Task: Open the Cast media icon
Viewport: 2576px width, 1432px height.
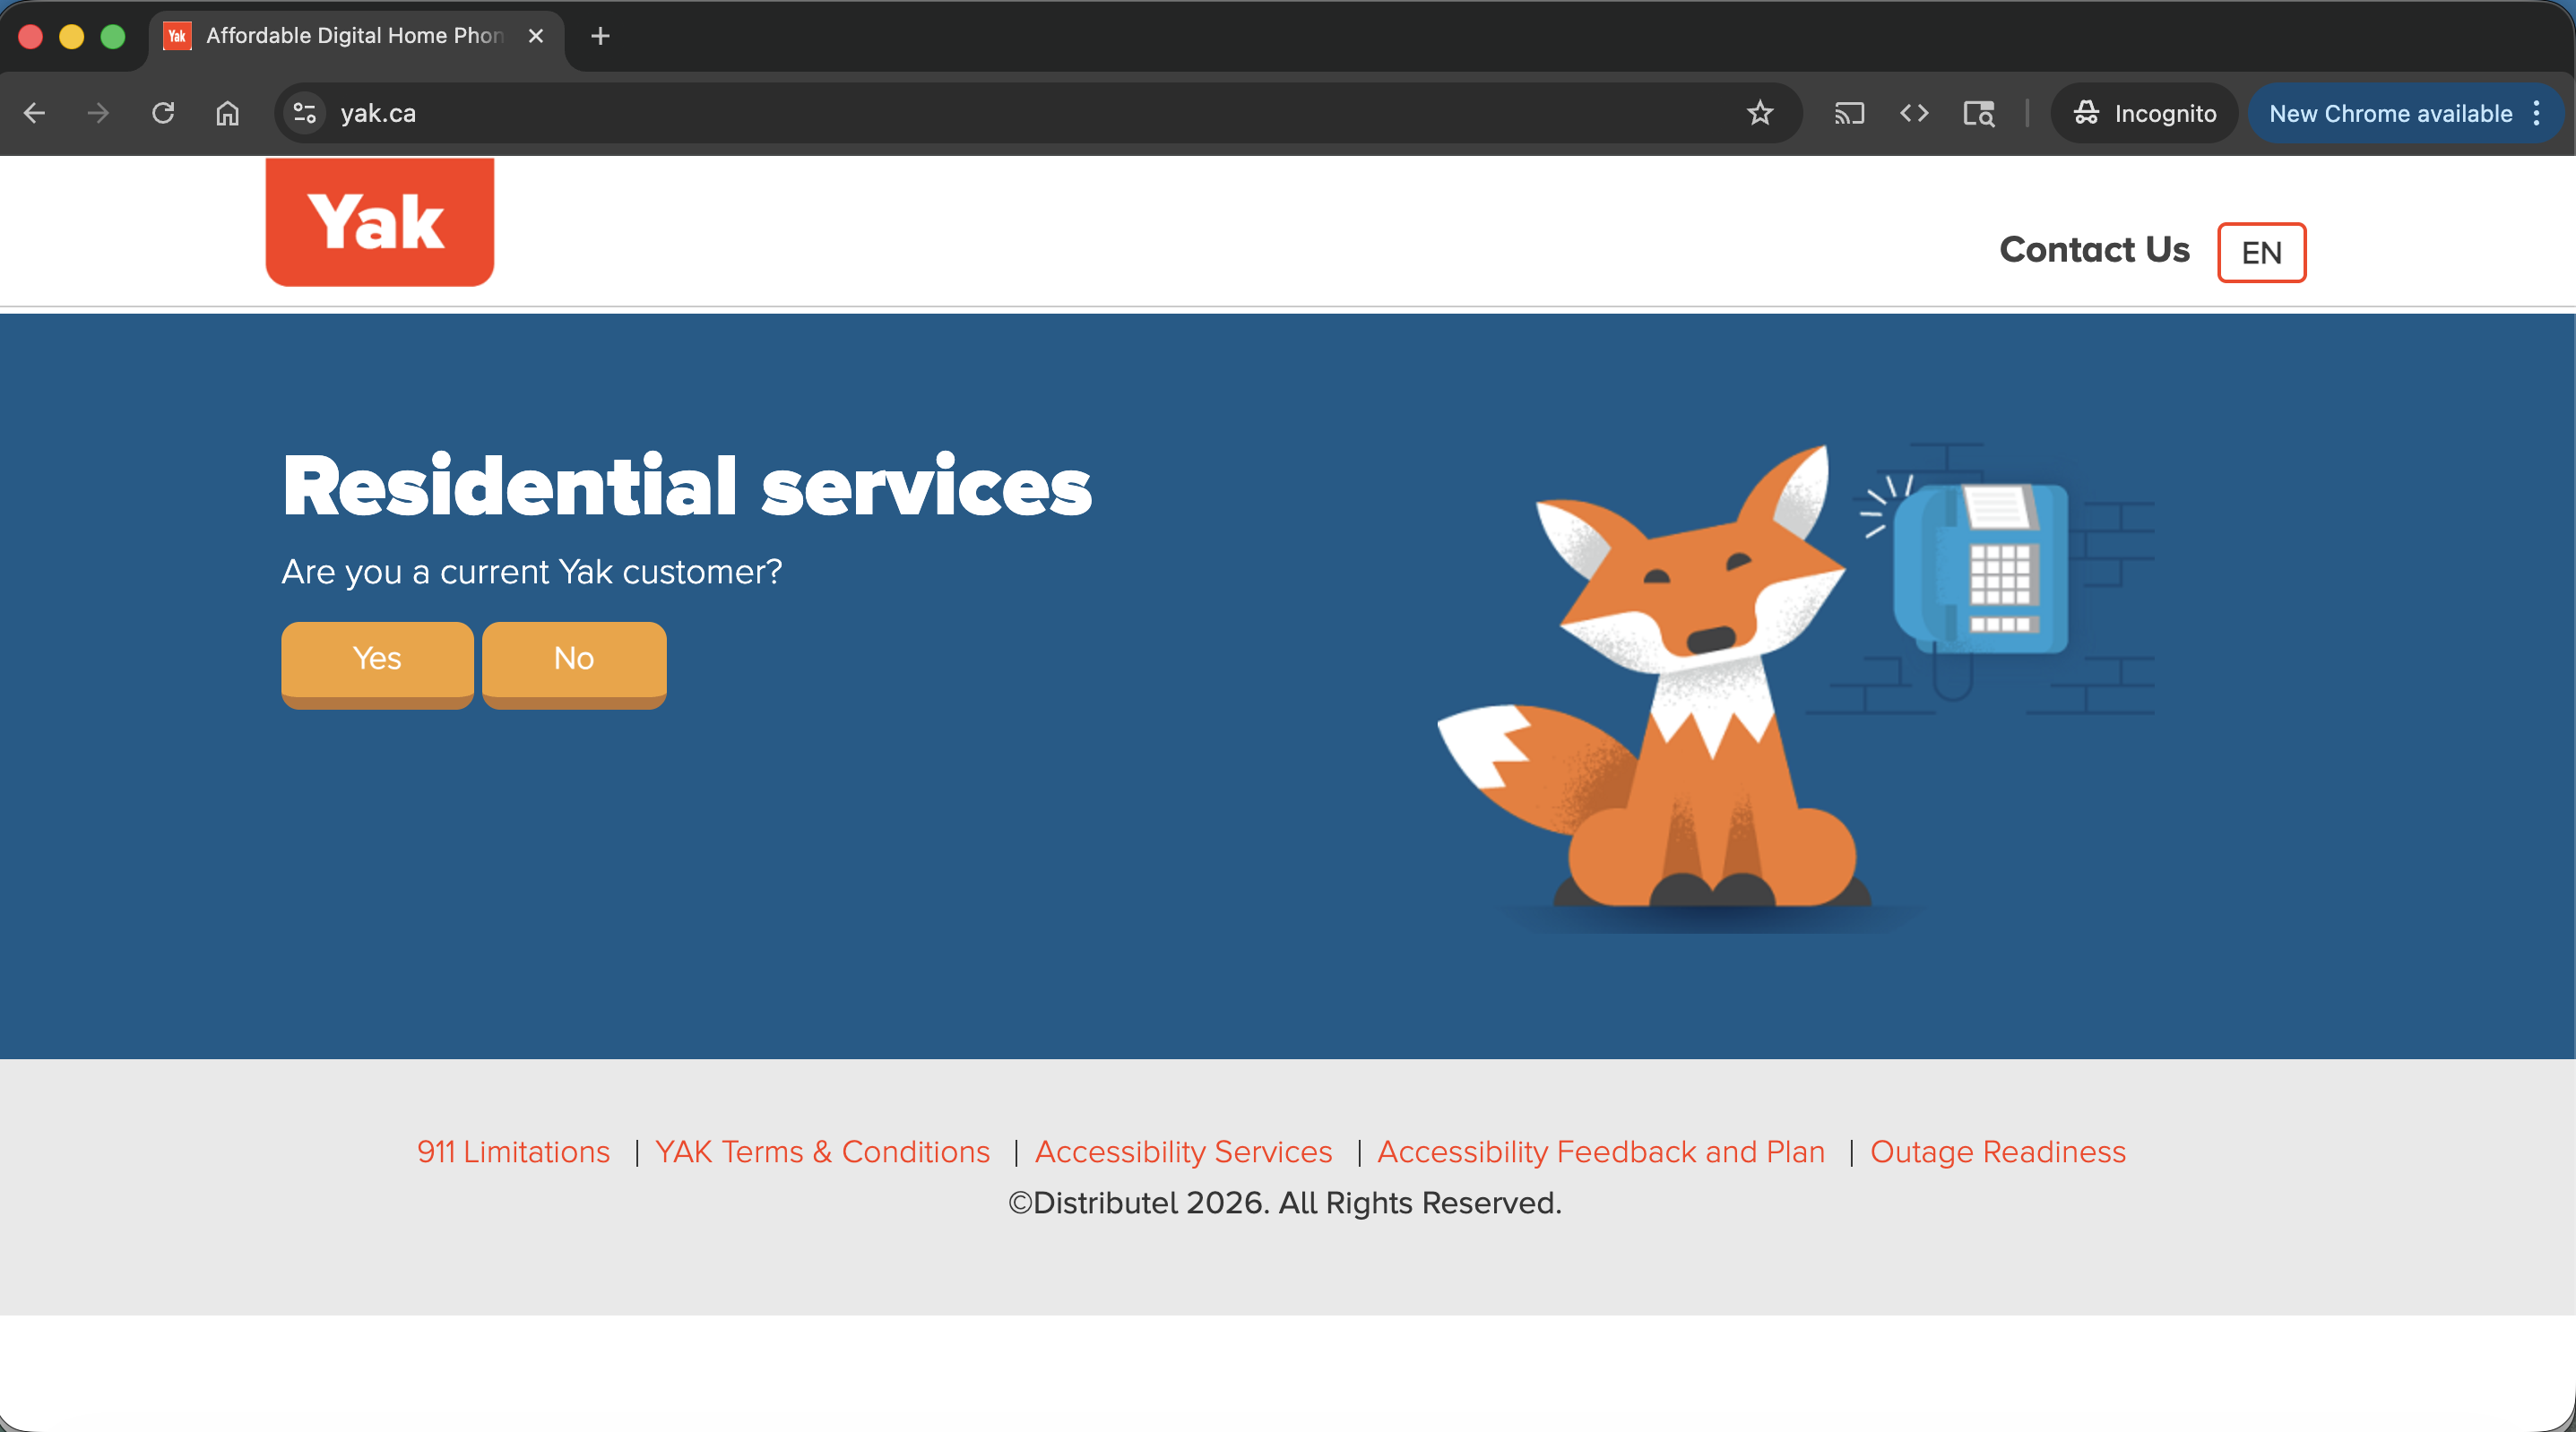Action: pos(1849,113)
